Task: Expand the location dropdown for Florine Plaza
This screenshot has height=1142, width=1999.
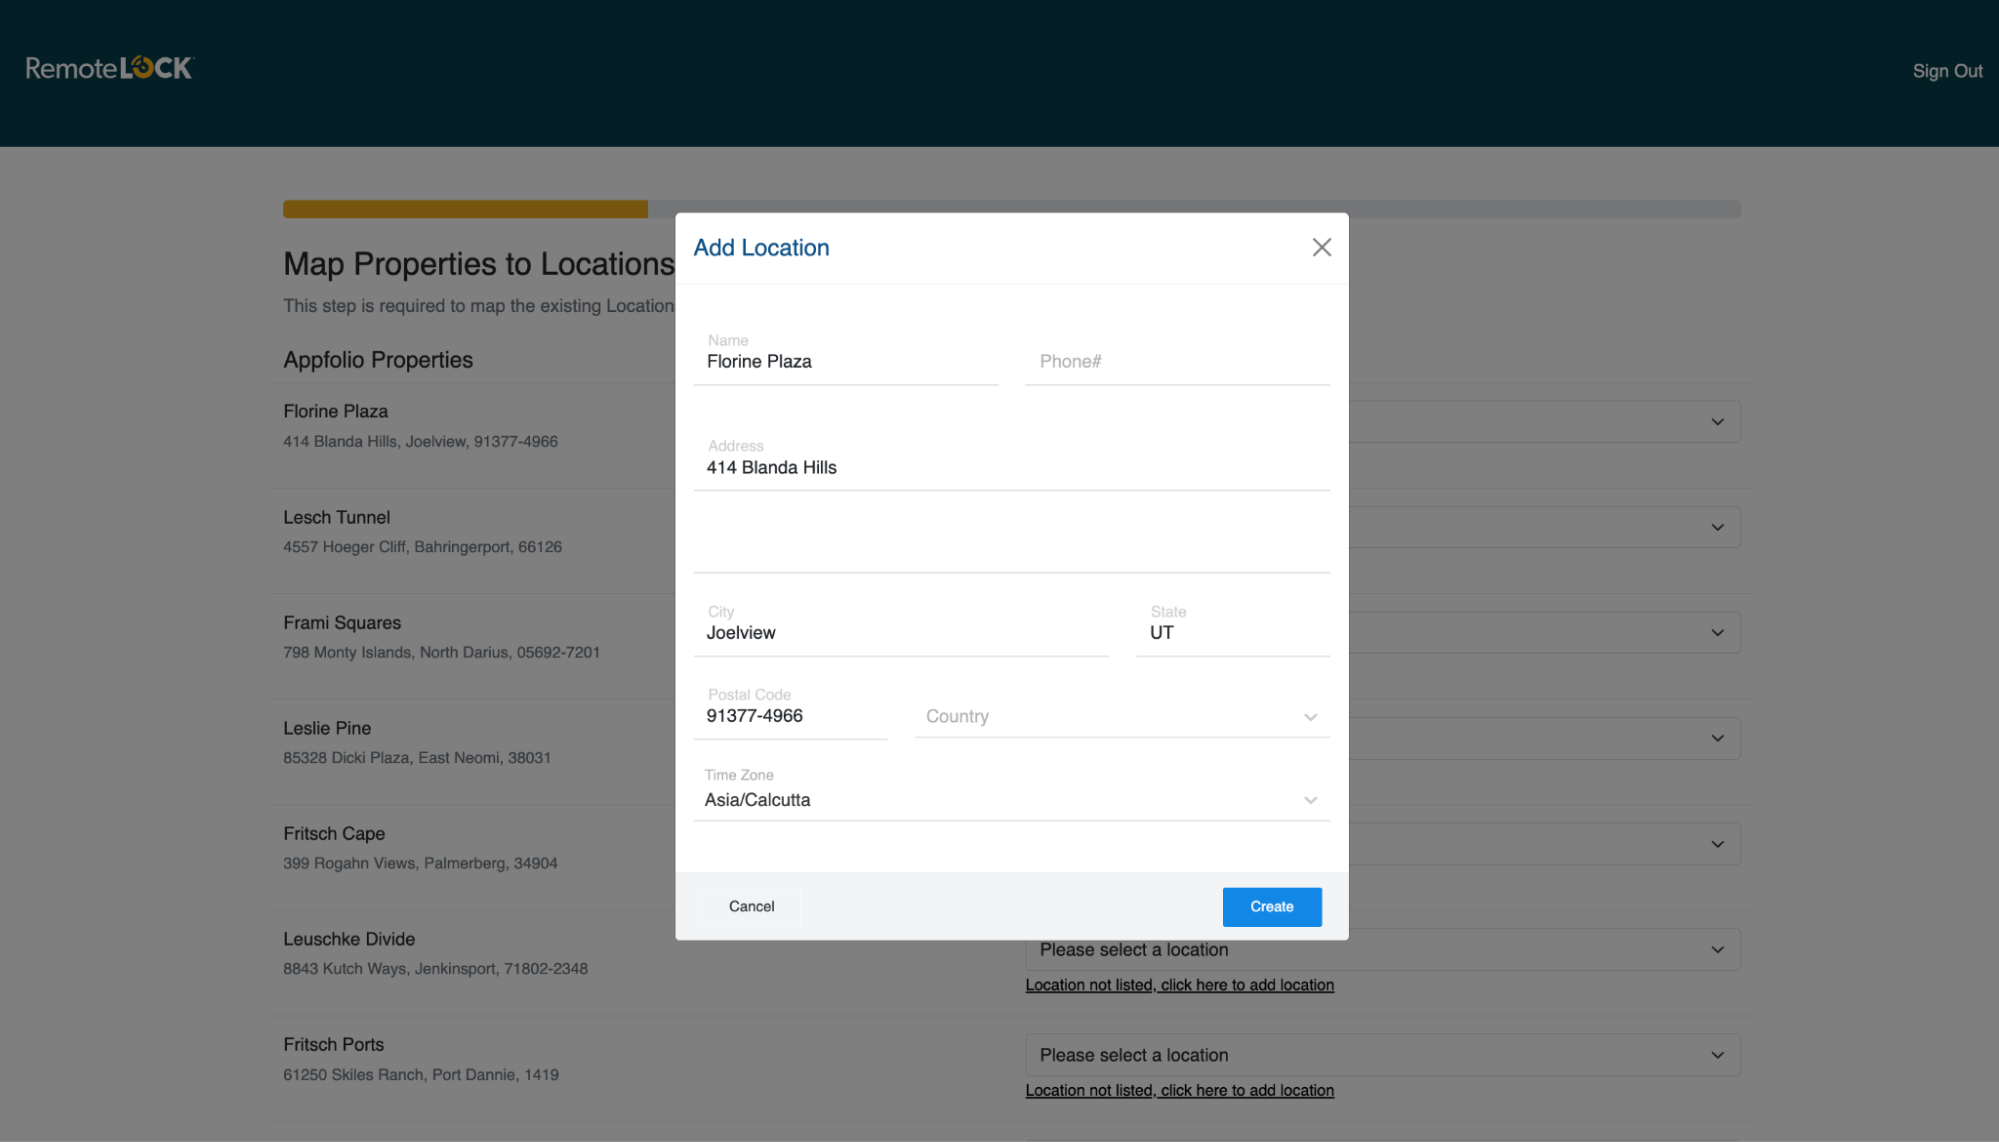Action: pyautogui.click(x=1716, y=422)
